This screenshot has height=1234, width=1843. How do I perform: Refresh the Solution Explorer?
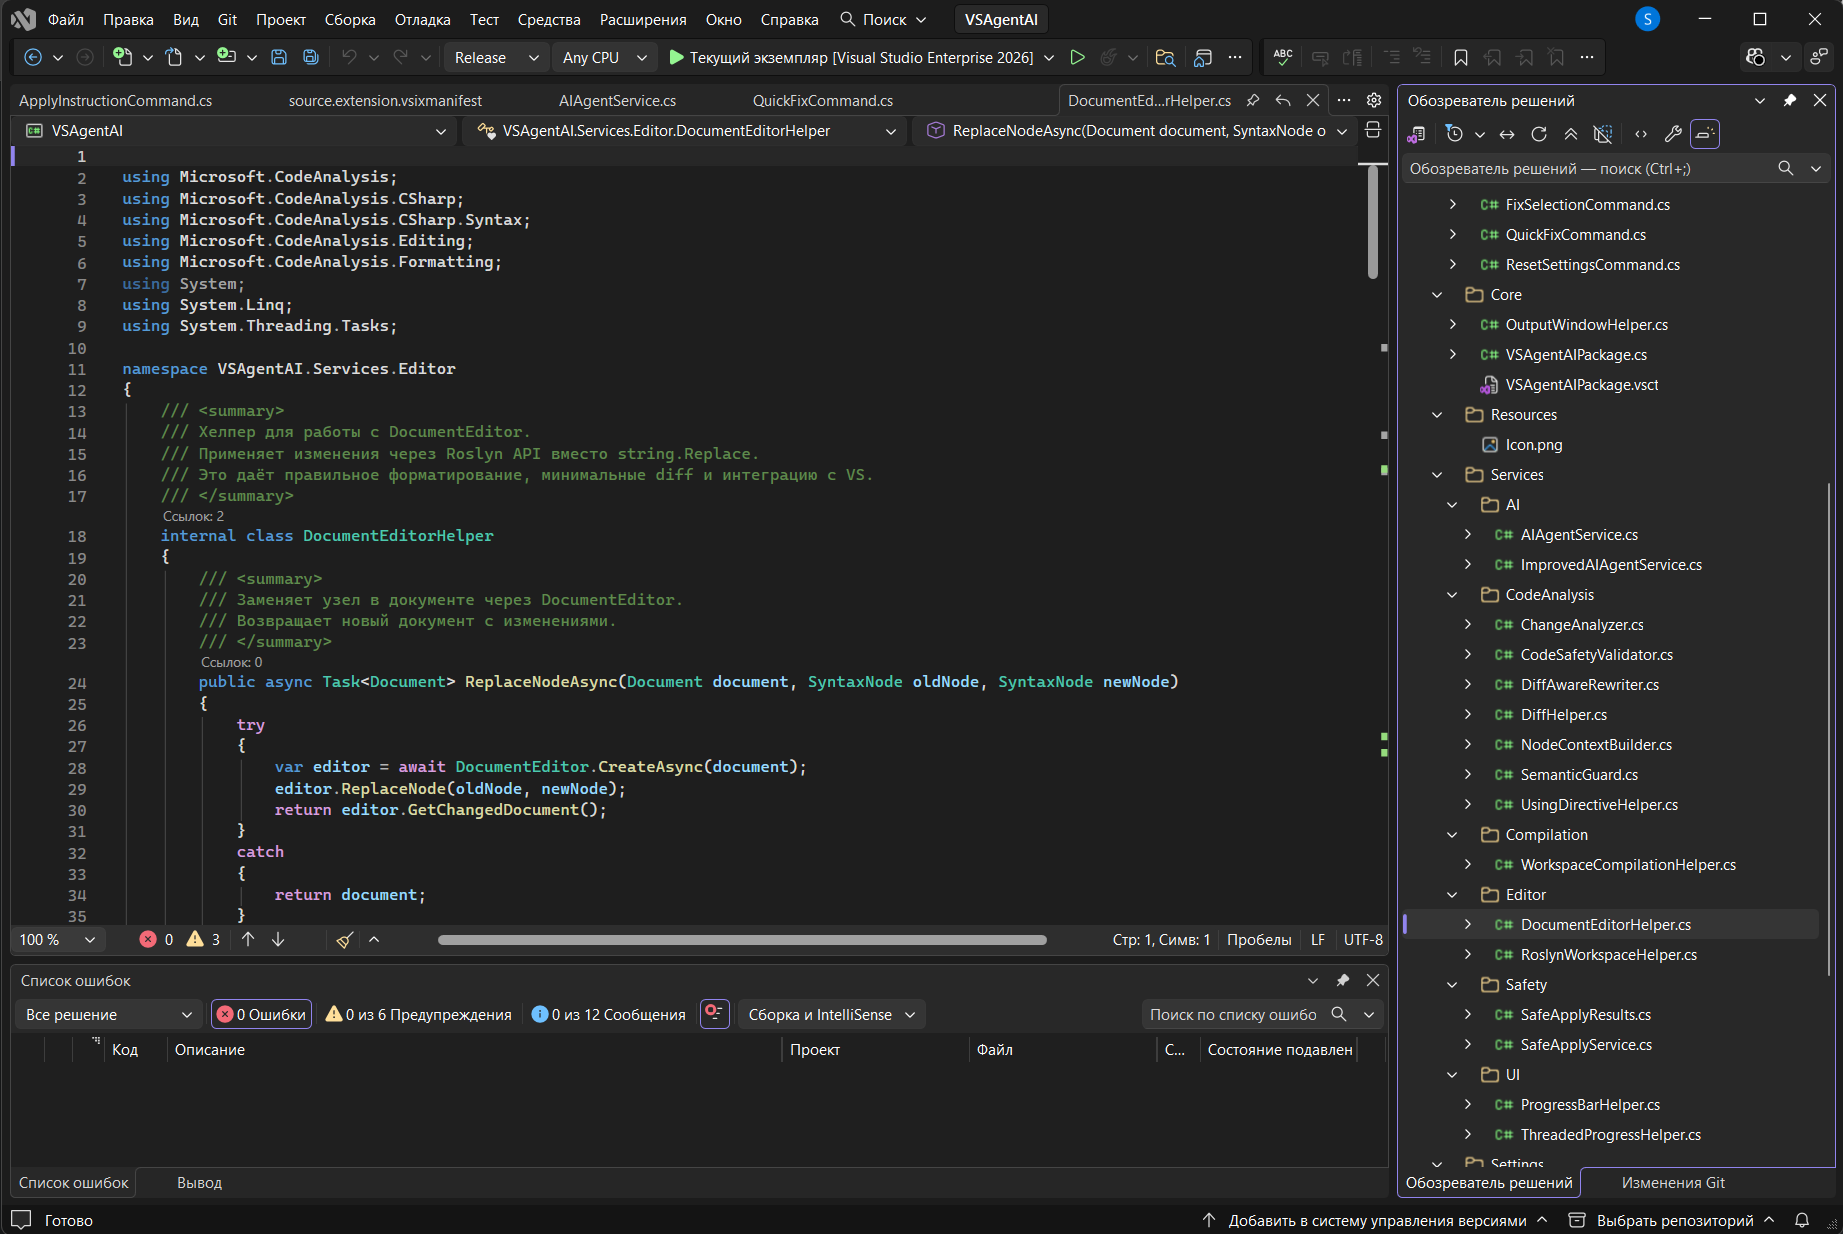1539,134
